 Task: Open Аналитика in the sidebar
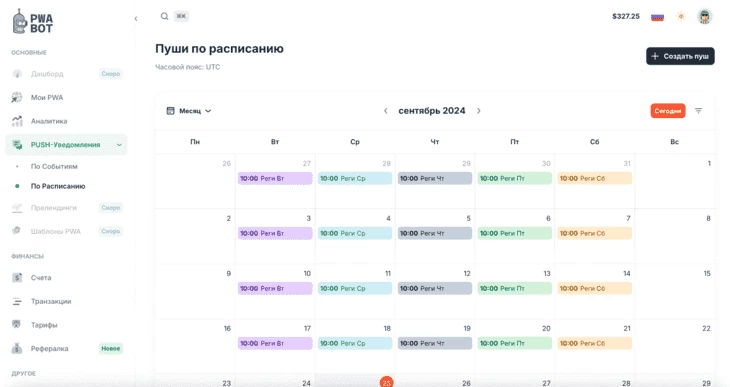click(49, 121)
